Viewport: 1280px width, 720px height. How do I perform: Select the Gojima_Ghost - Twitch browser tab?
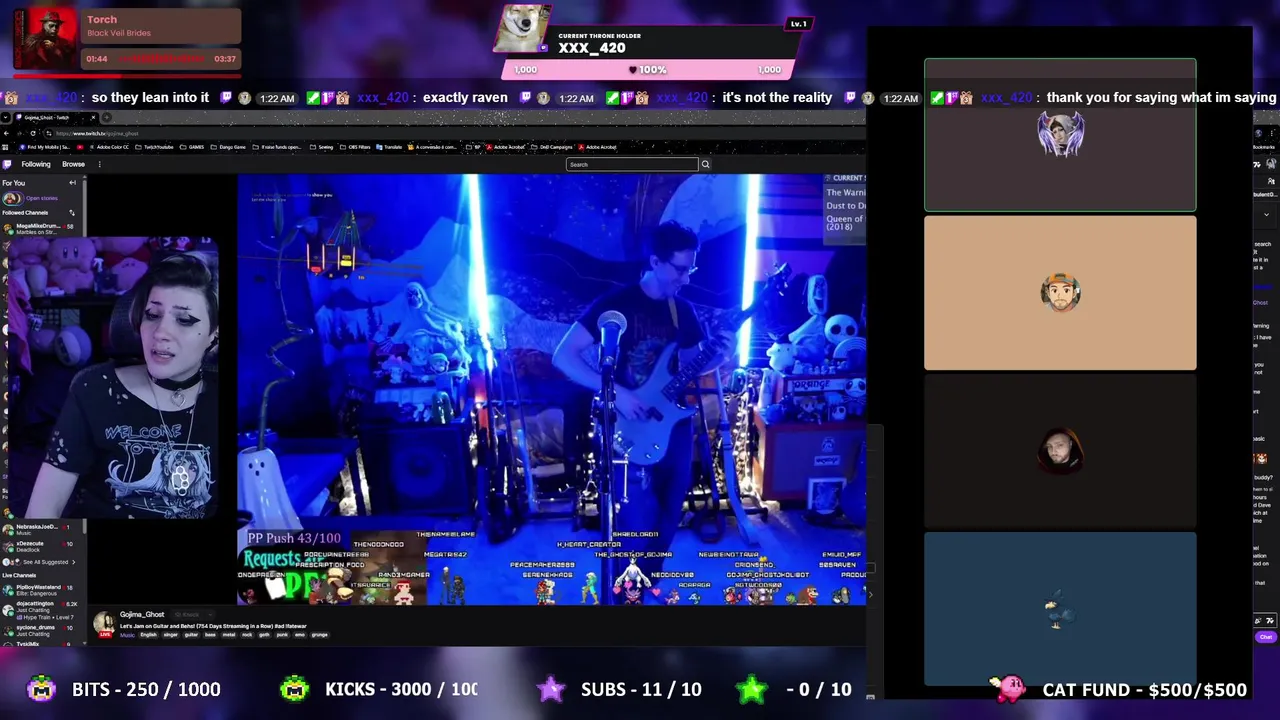point(55,117)
